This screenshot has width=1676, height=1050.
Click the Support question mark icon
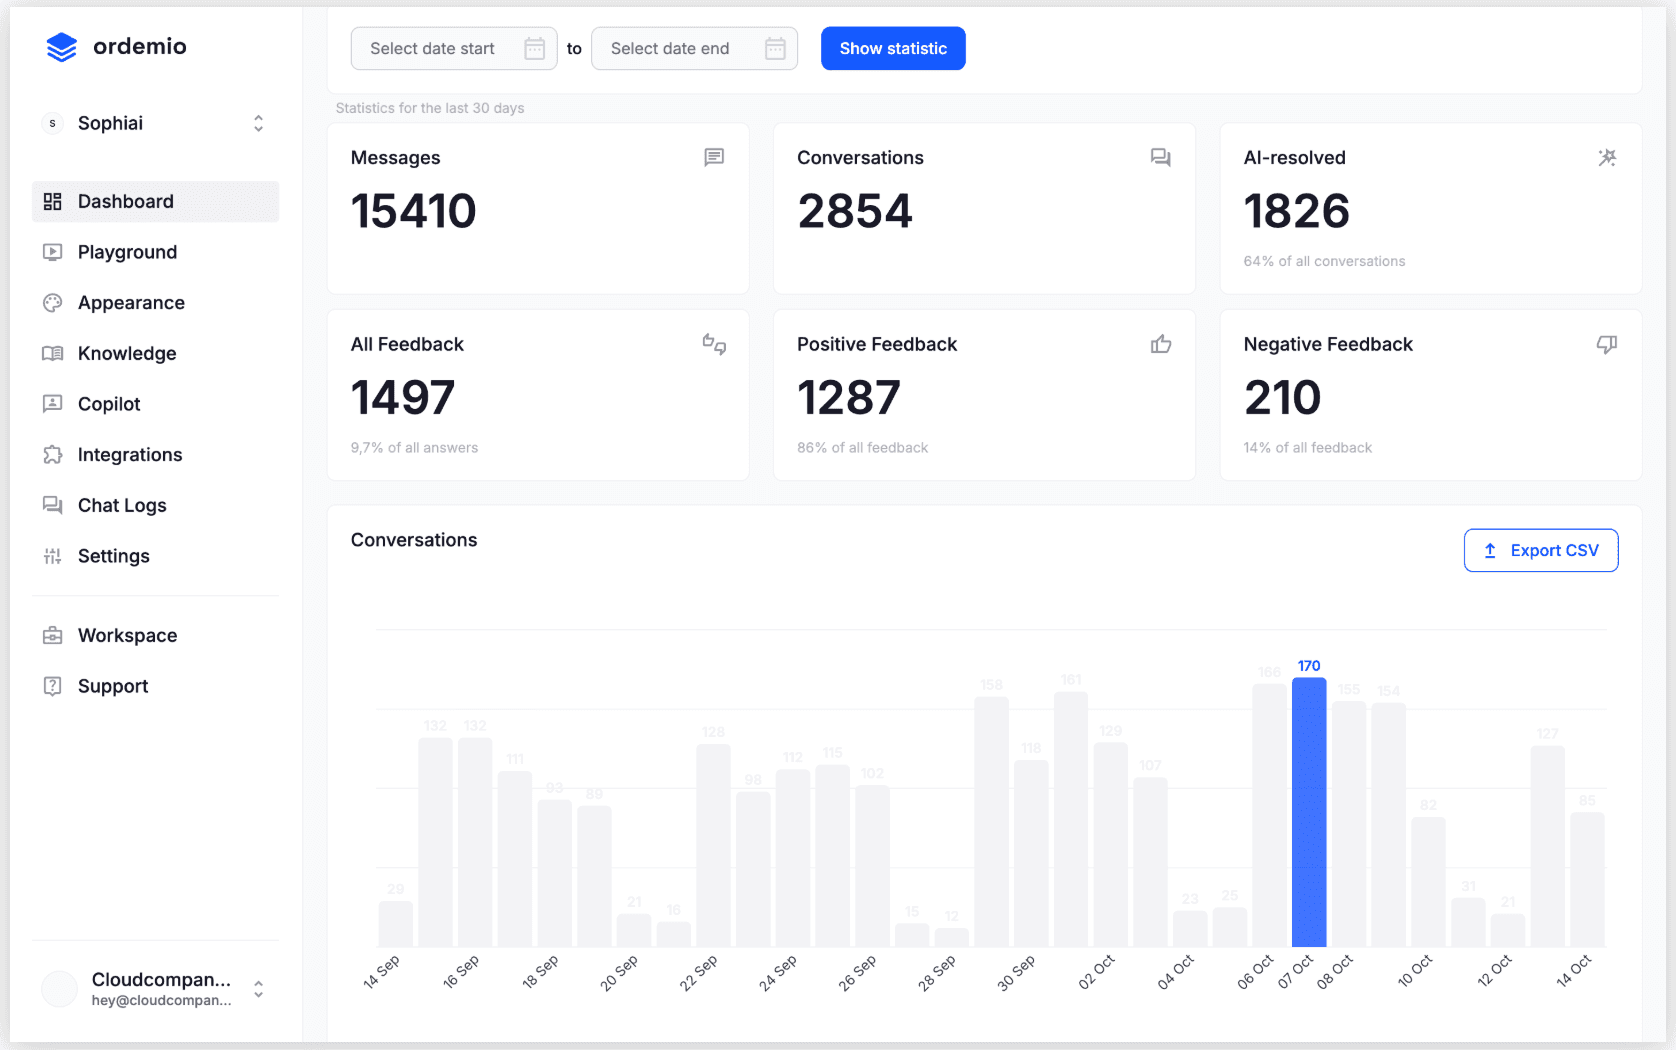(x=53, y=686)
